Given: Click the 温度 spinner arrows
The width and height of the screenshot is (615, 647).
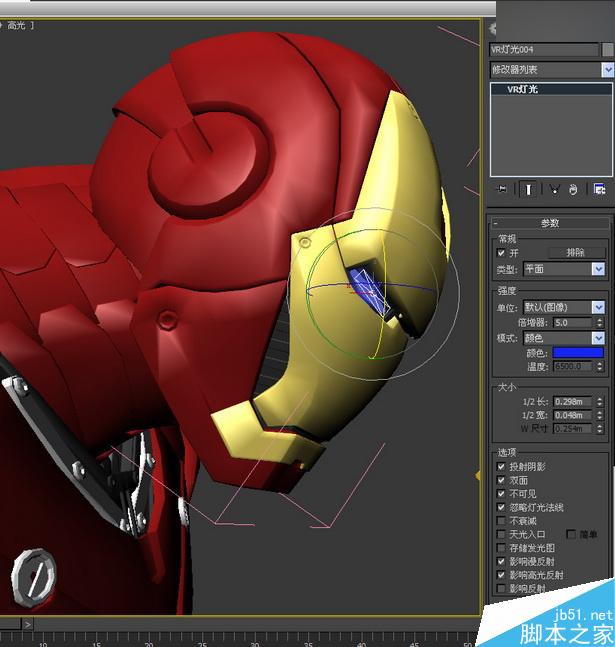Looking at the screenshot, I should pyautogui.click(x=600, y=366).
